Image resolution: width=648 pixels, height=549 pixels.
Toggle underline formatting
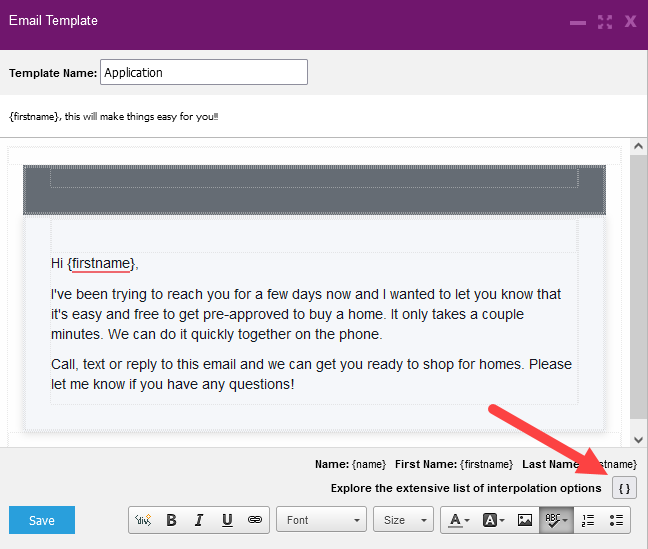(x=227, y=520)
